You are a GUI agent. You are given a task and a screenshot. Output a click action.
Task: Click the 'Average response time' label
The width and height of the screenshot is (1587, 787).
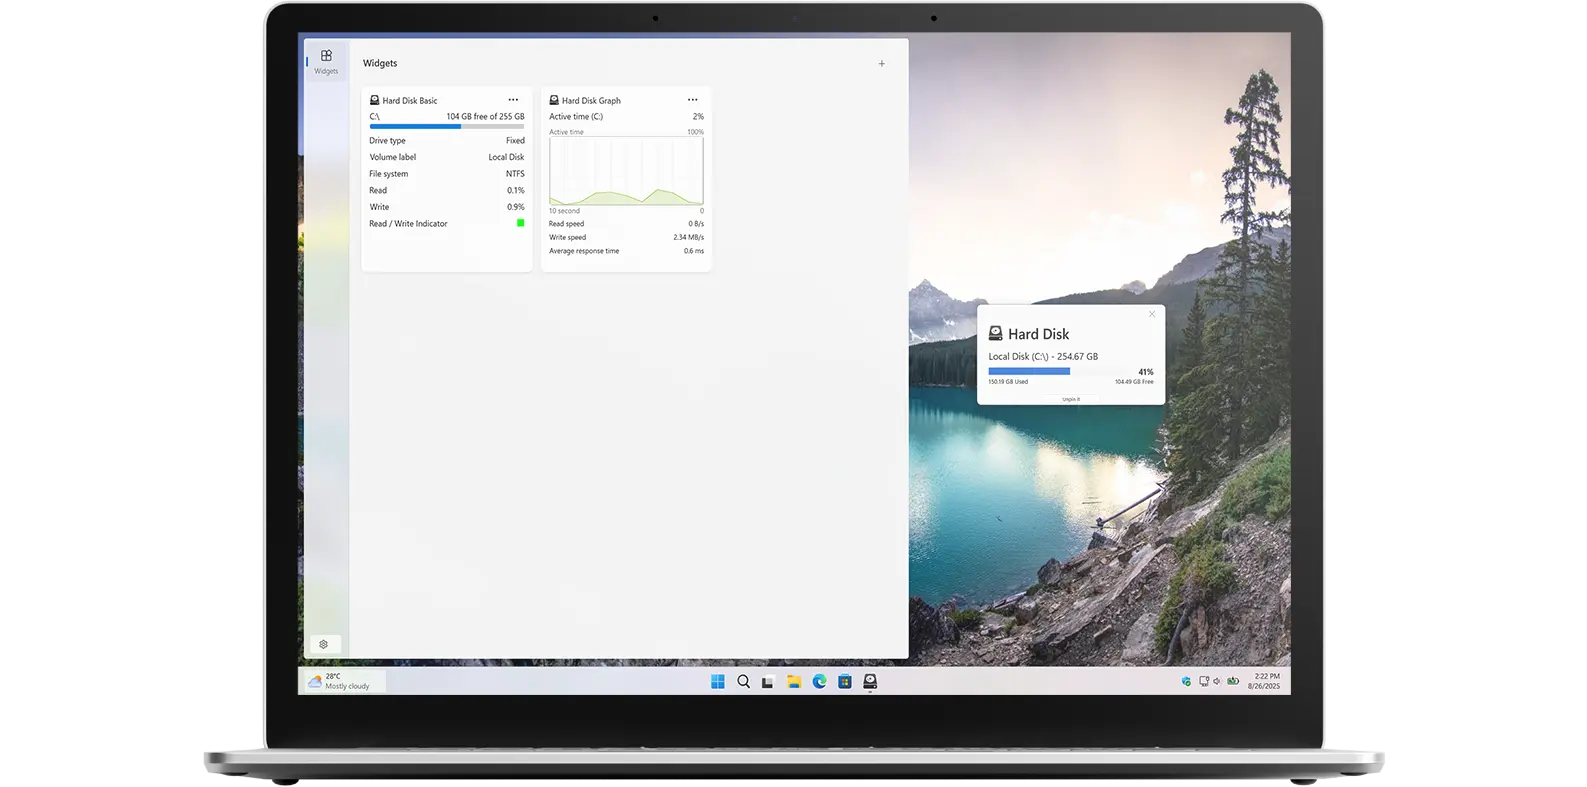584,251
